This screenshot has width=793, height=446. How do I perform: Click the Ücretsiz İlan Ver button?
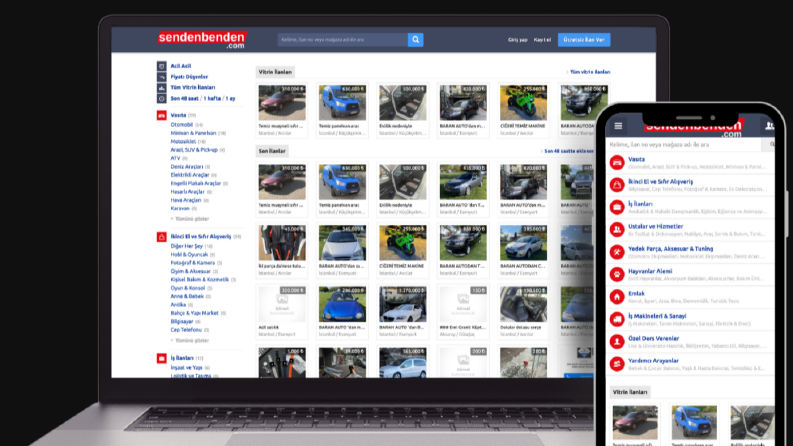pos(584,39)
